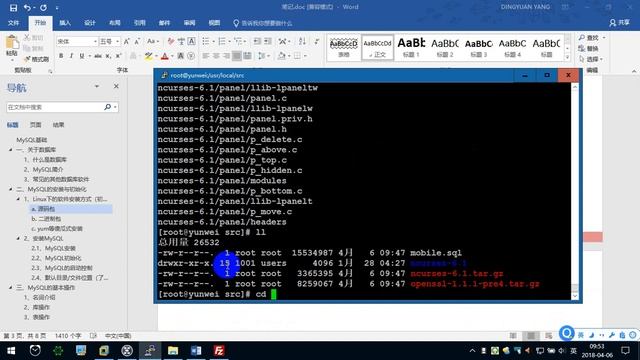Click the Grow Font icon

coord(127,41)
